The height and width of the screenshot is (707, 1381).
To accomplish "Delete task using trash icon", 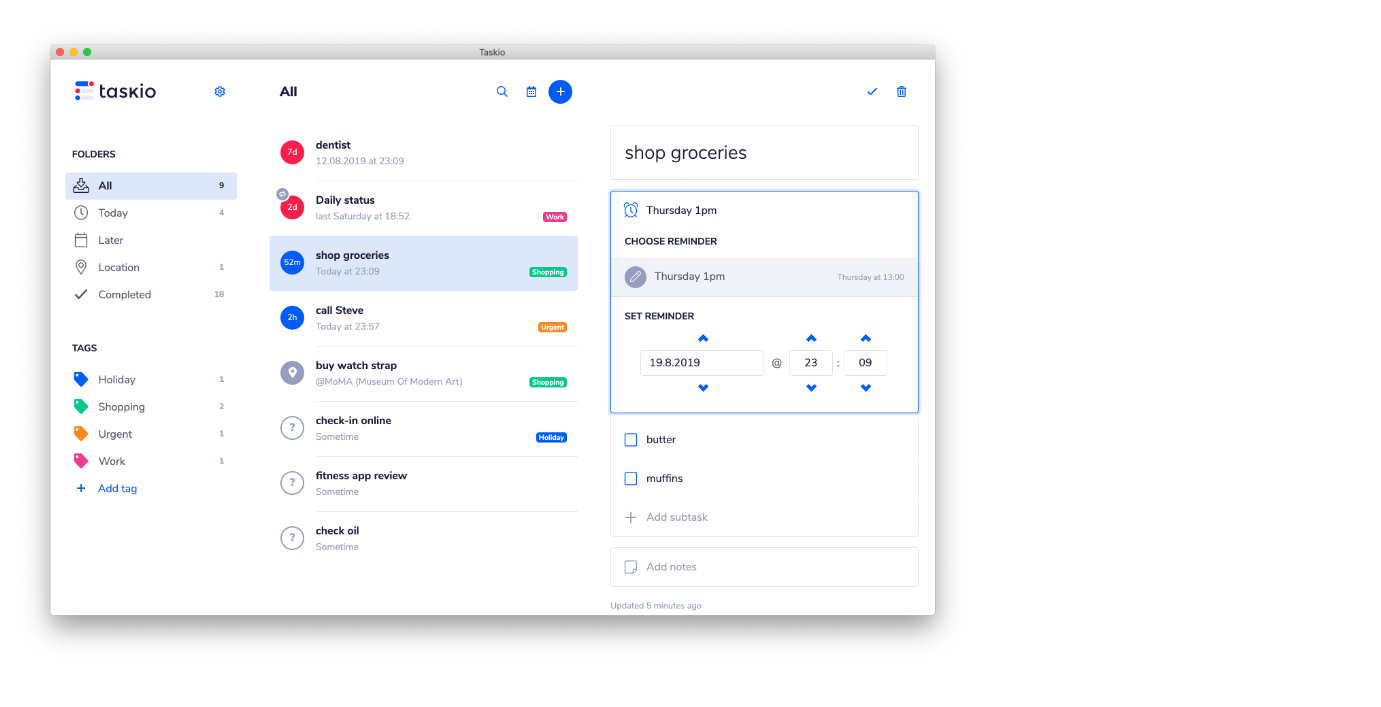I will [x=901, y=91].
